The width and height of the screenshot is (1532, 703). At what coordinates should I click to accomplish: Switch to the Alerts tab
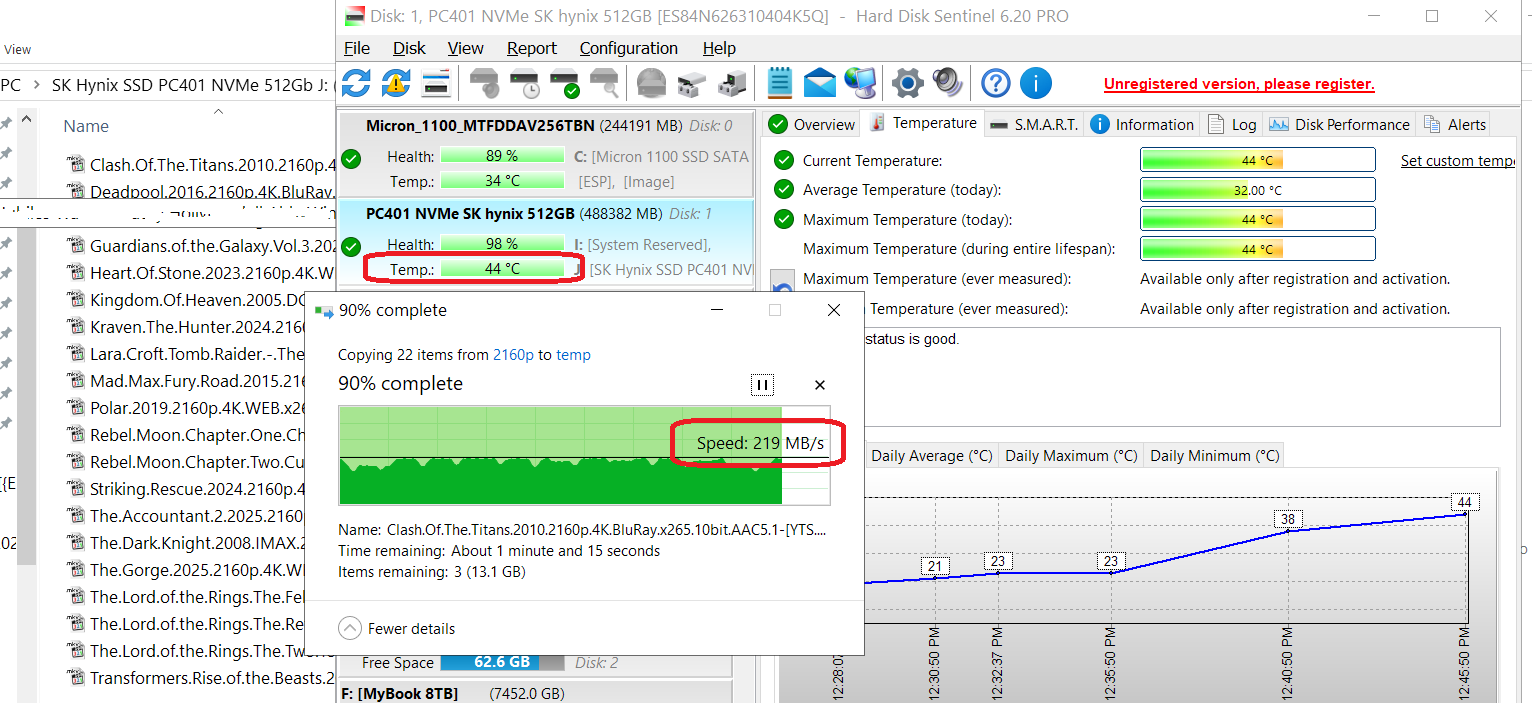click(x=1454, y=125)
